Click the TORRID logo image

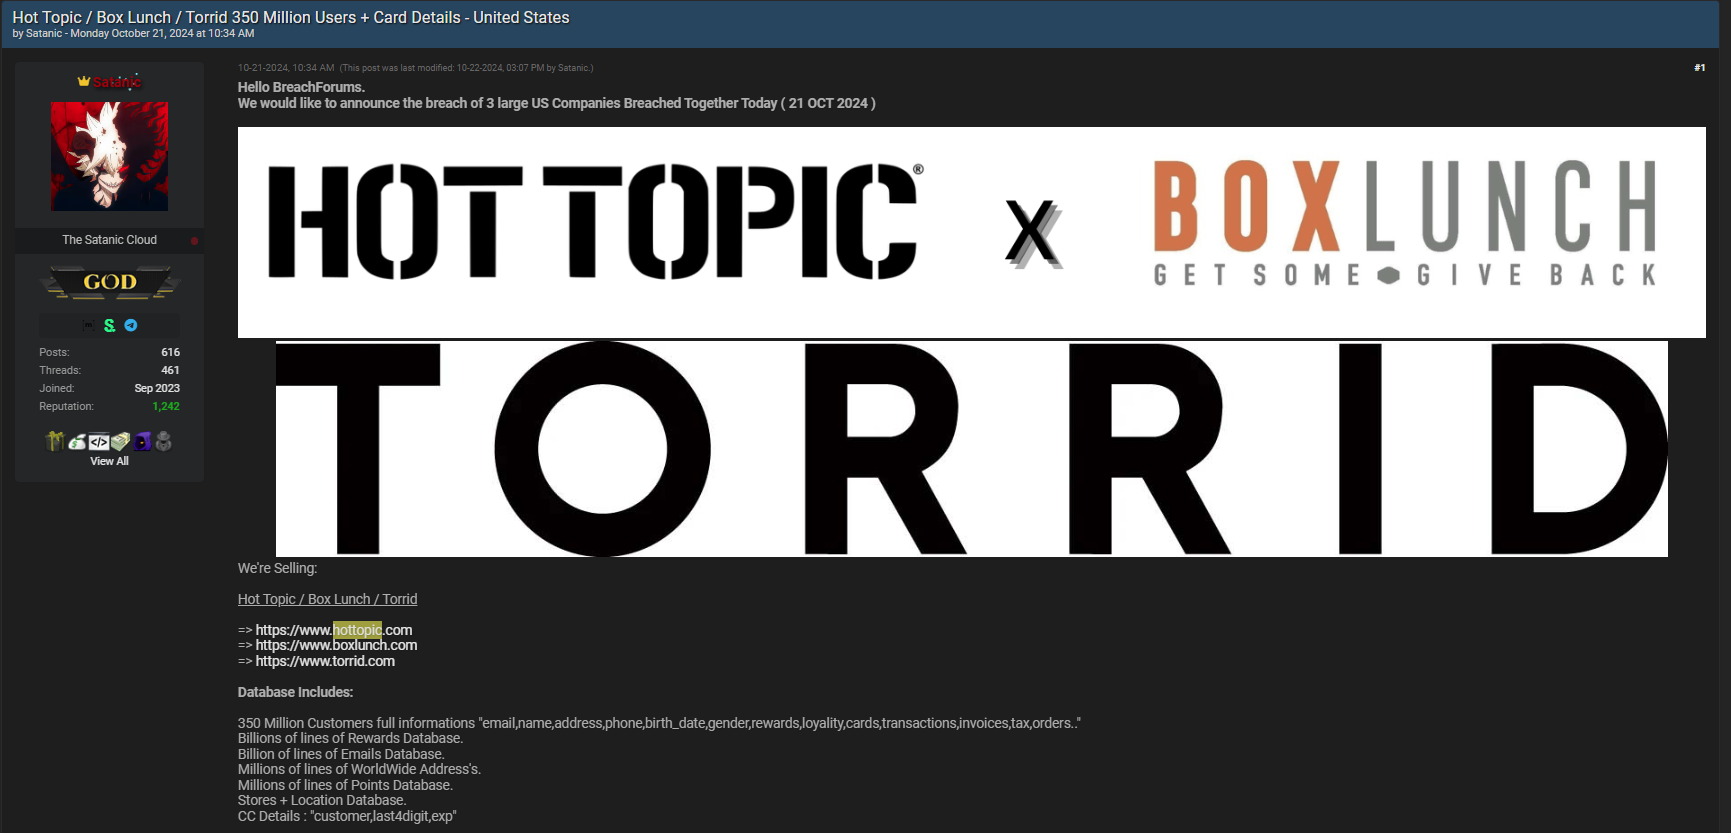972,448
